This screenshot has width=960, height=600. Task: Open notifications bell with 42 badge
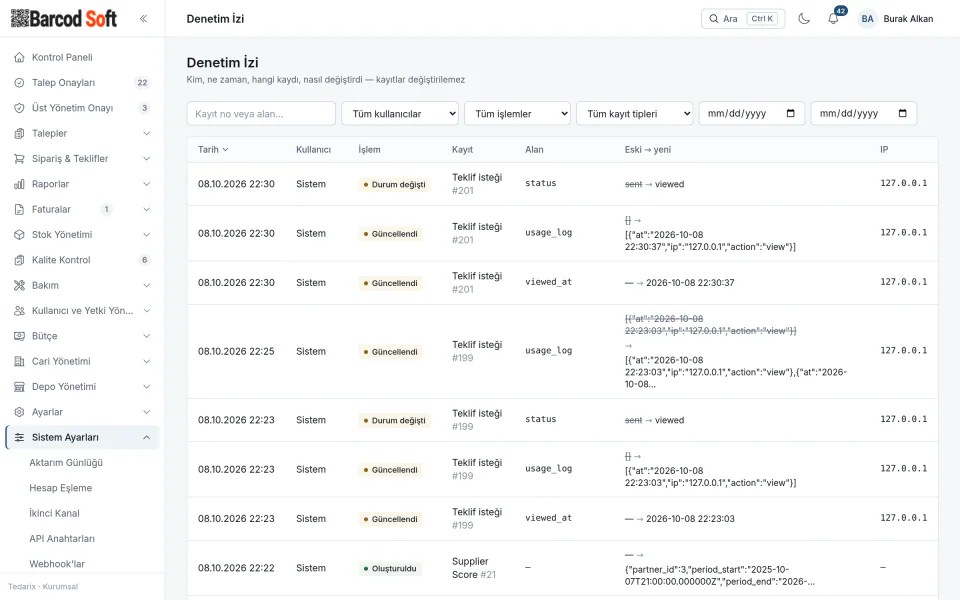833,18
